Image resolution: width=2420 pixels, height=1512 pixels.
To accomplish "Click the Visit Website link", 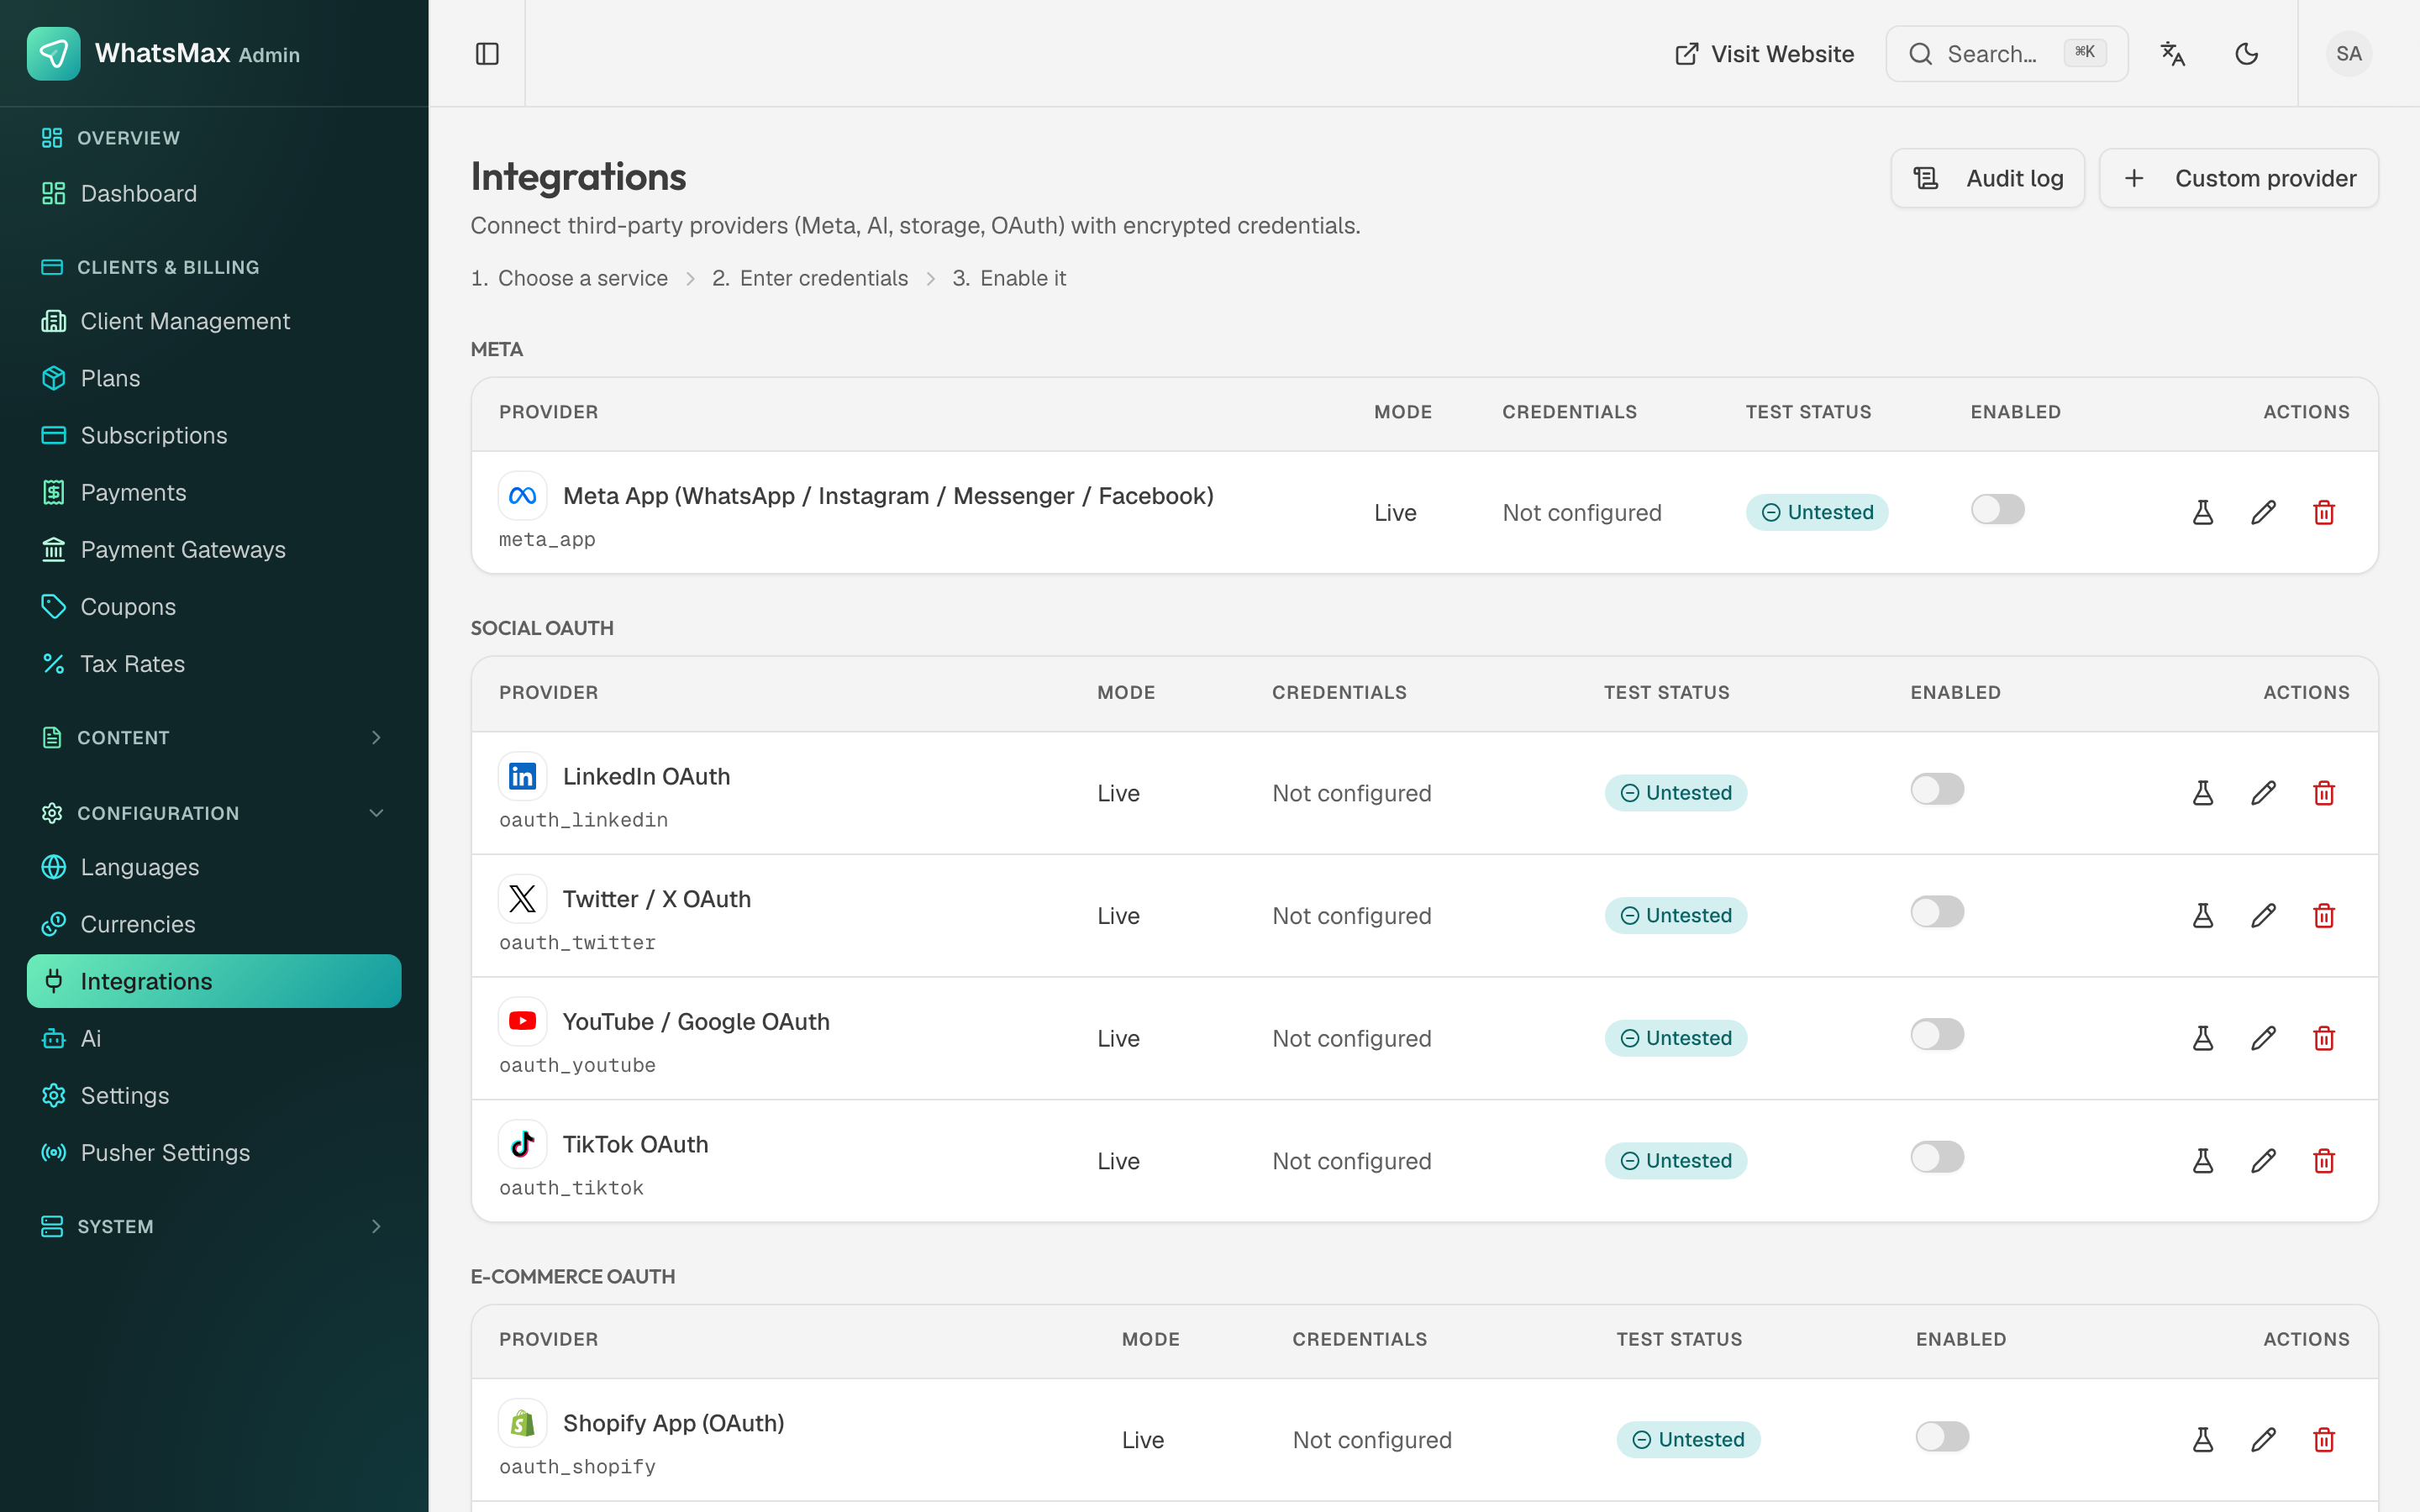I will 1764,54.
